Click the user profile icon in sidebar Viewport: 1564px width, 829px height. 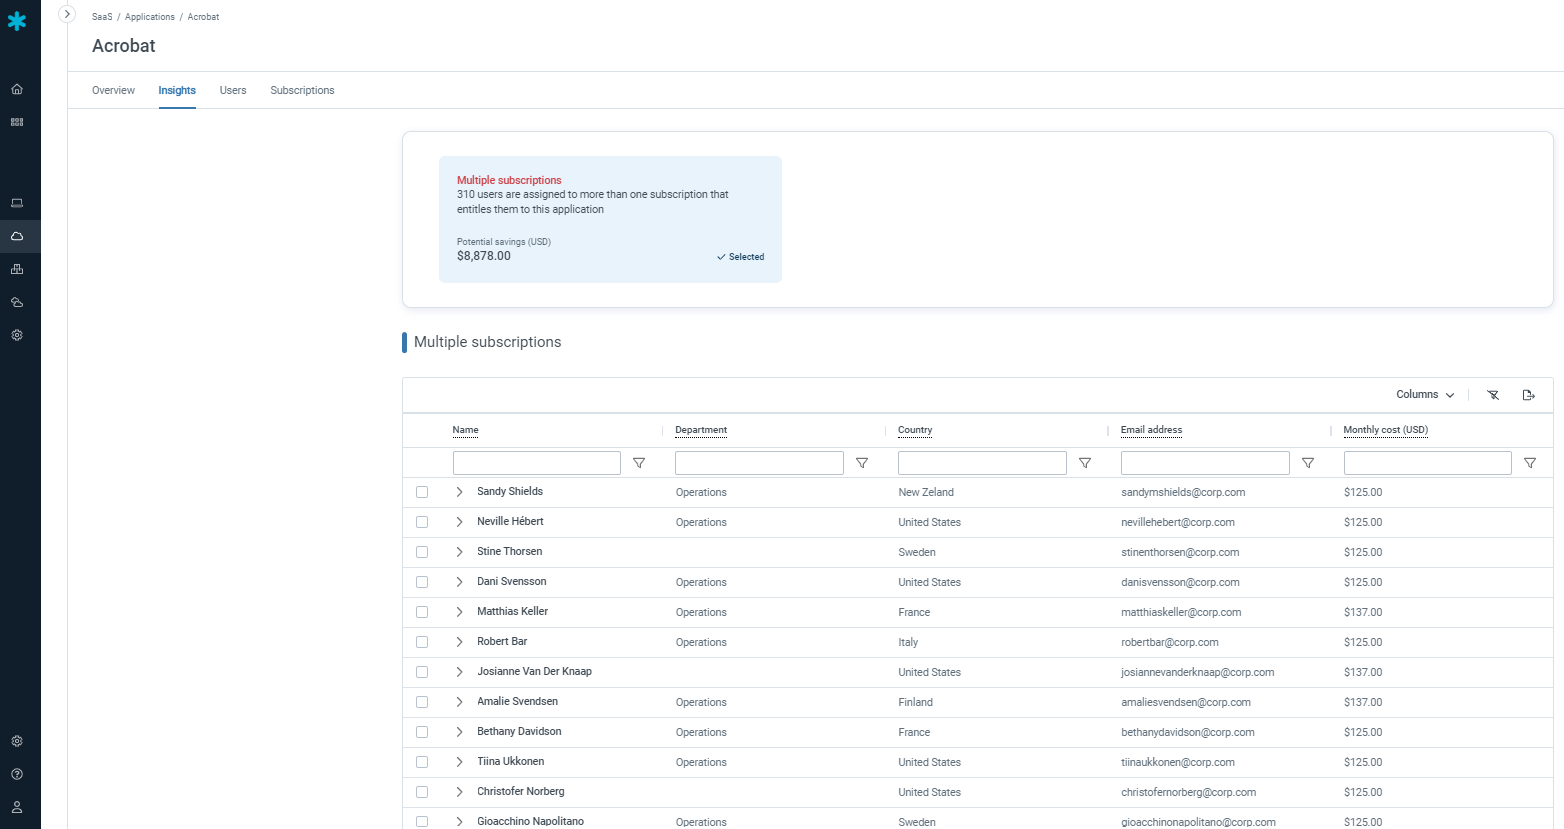coord(17,807)
